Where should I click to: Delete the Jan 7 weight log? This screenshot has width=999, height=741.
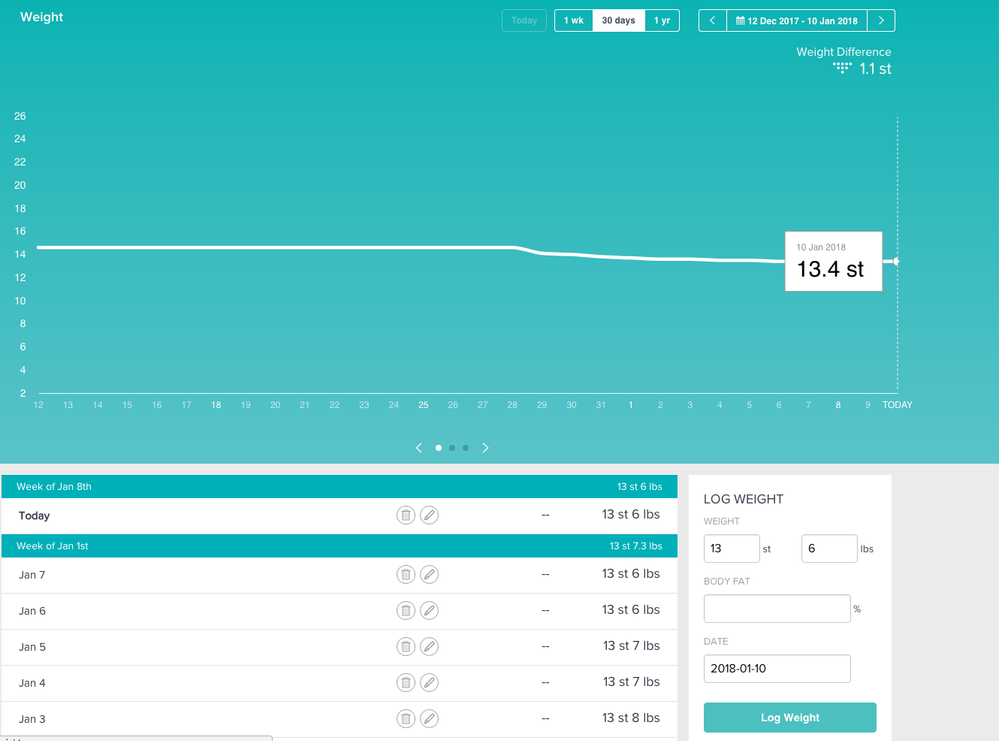coord(405,575)
